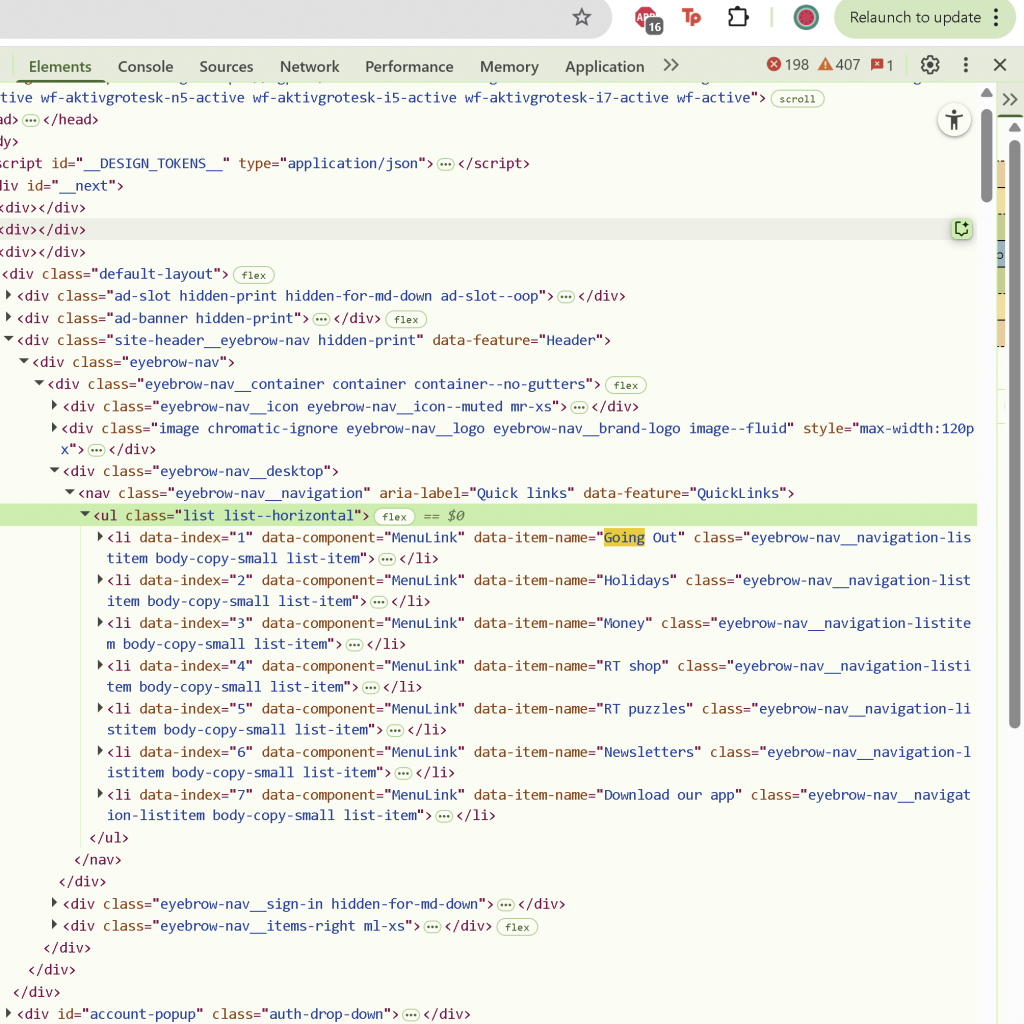Expand the ad-slot div ellipsis
Image resolution: width=1024 pixels, height=1024 pixels.
pyautogui.click(x=566, y=297)
